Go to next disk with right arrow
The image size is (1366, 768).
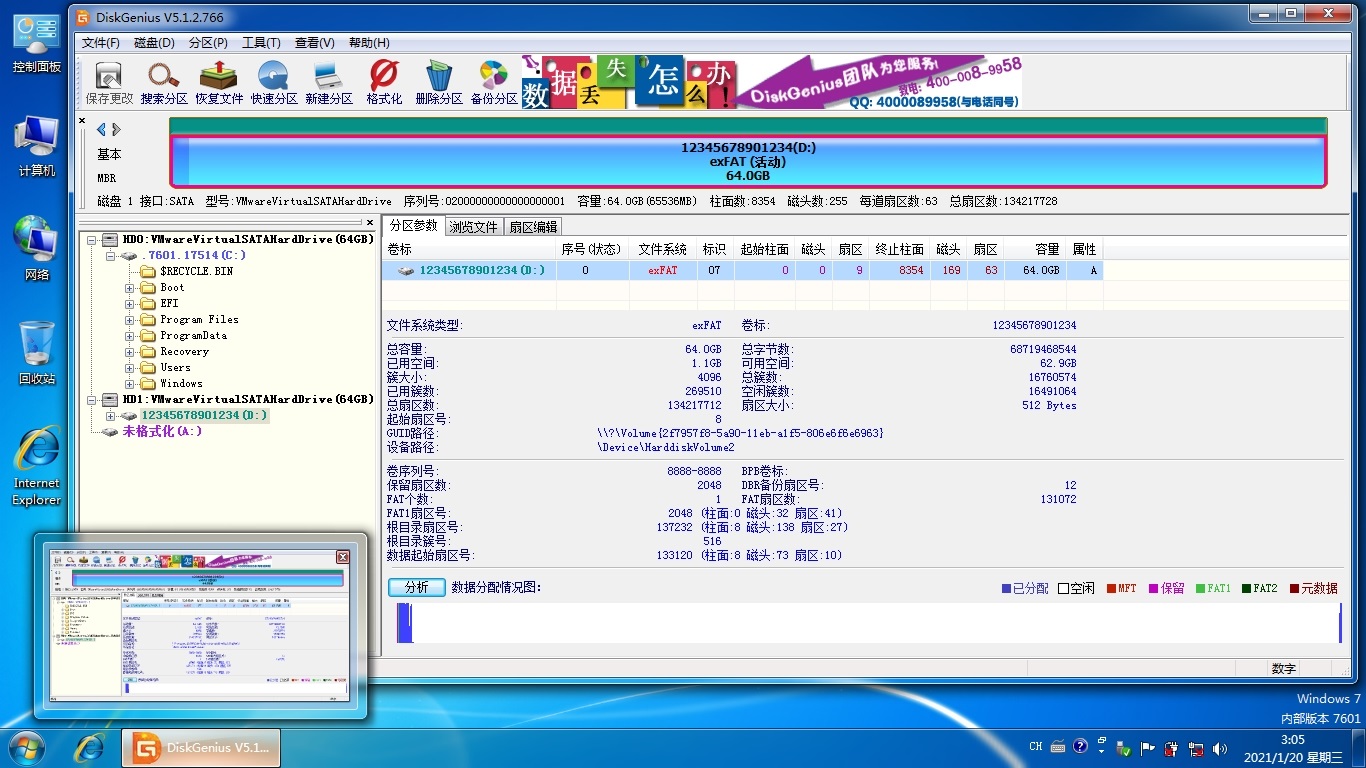pos(116,129)
